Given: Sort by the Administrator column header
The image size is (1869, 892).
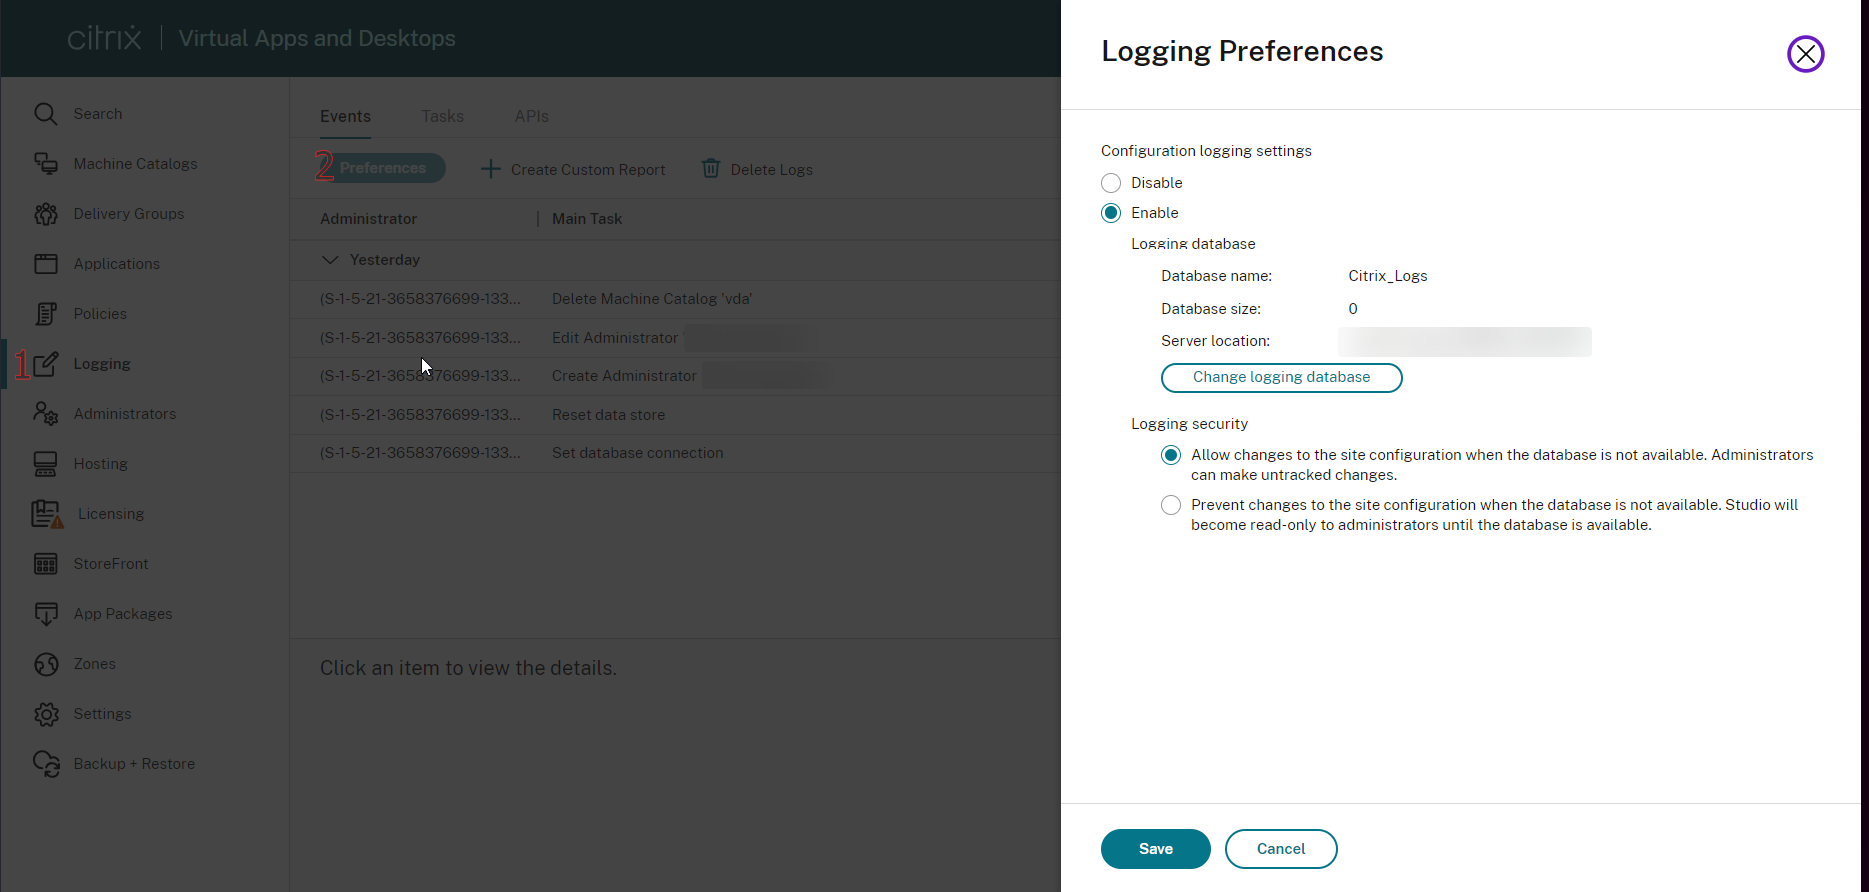Looking at the screenshot, I should pos(368,219).
